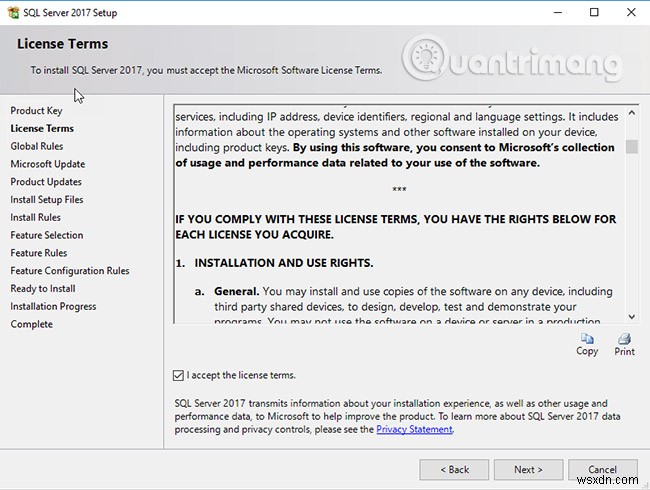The width and height of the screenshot is (650, 490).
Task: Click the license text scroll down arrow
Action: [x=632, y=317]
